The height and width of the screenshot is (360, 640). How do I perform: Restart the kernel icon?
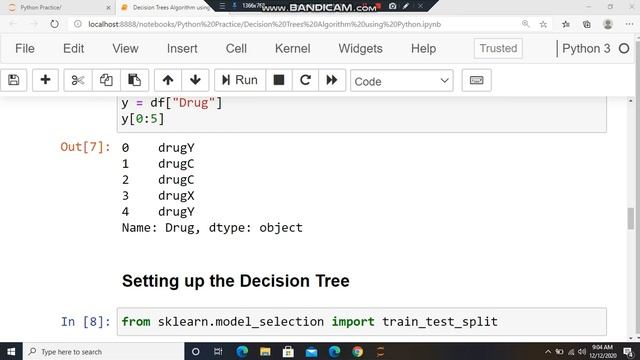305,80
